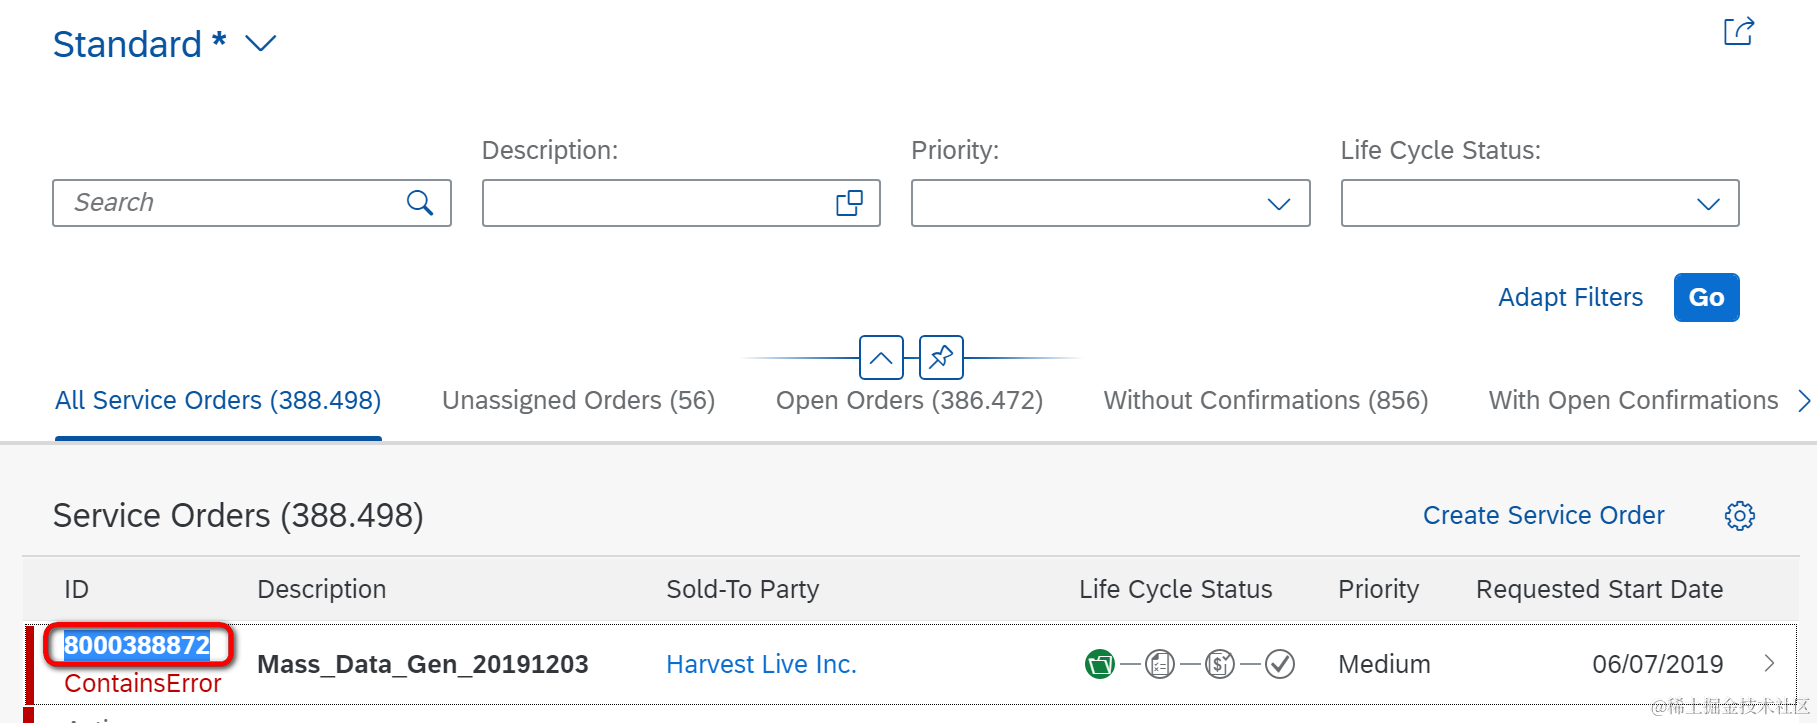
Task: Collapse the filter header with up arrow
Action: point(881,357)
